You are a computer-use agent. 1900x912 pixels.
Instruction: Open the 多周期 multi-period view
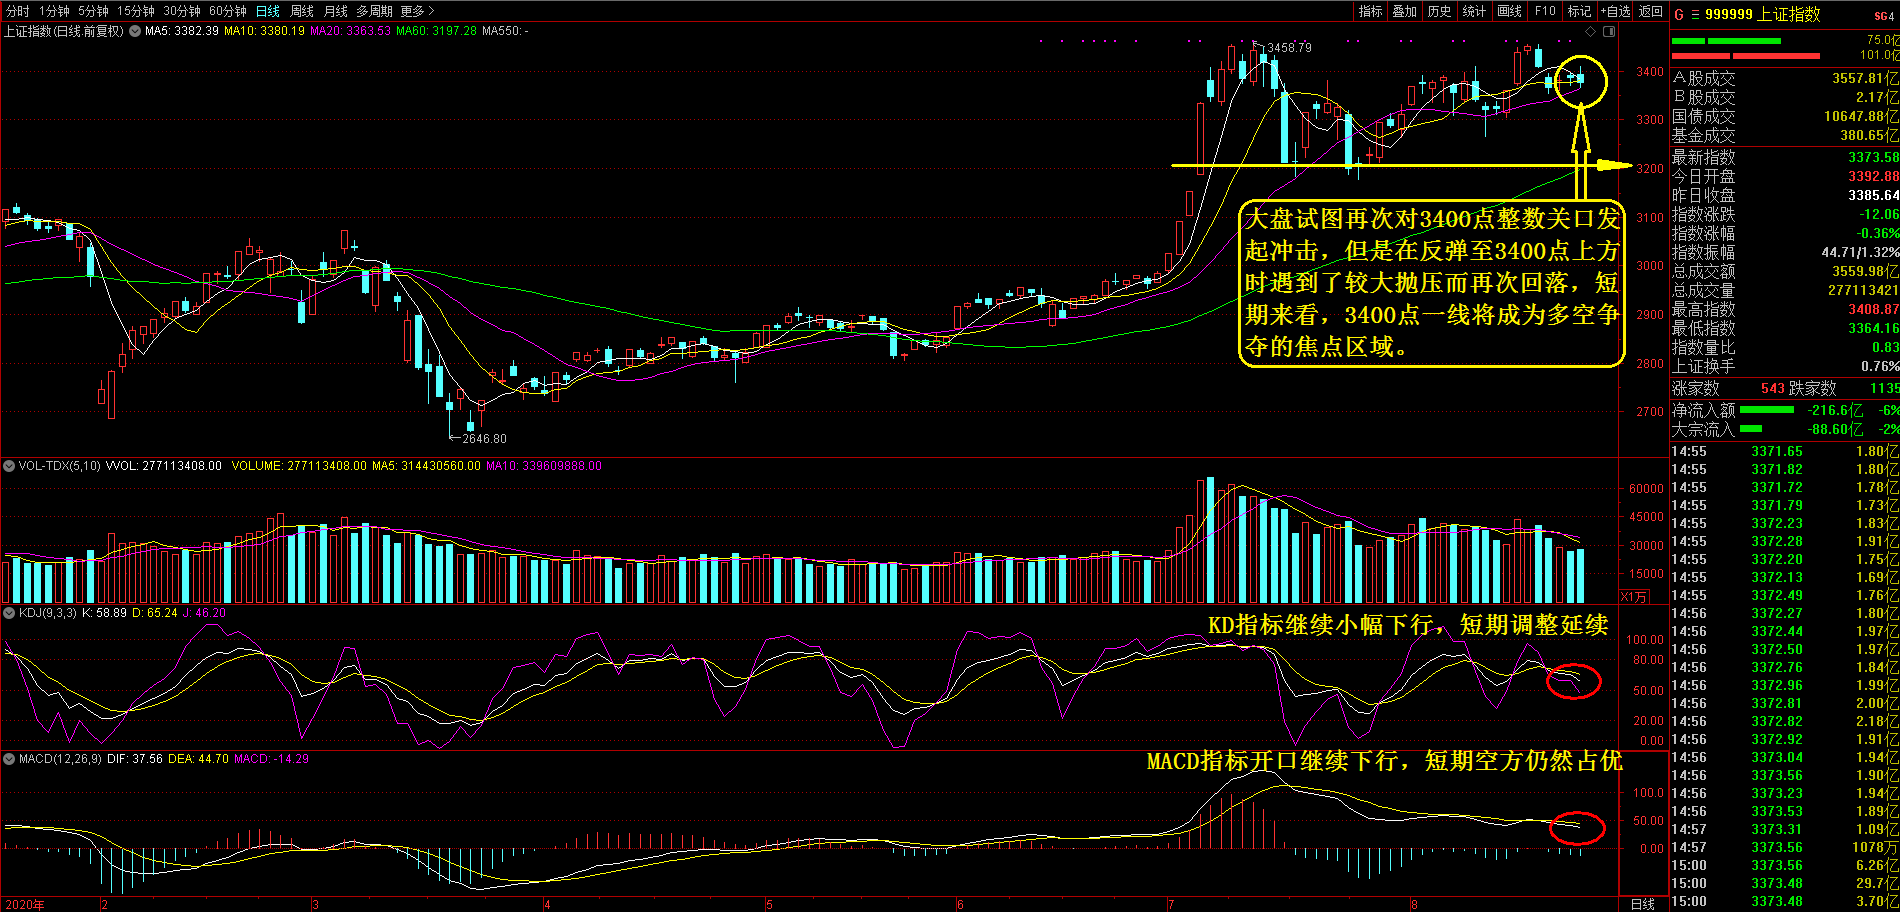[374, 11]
